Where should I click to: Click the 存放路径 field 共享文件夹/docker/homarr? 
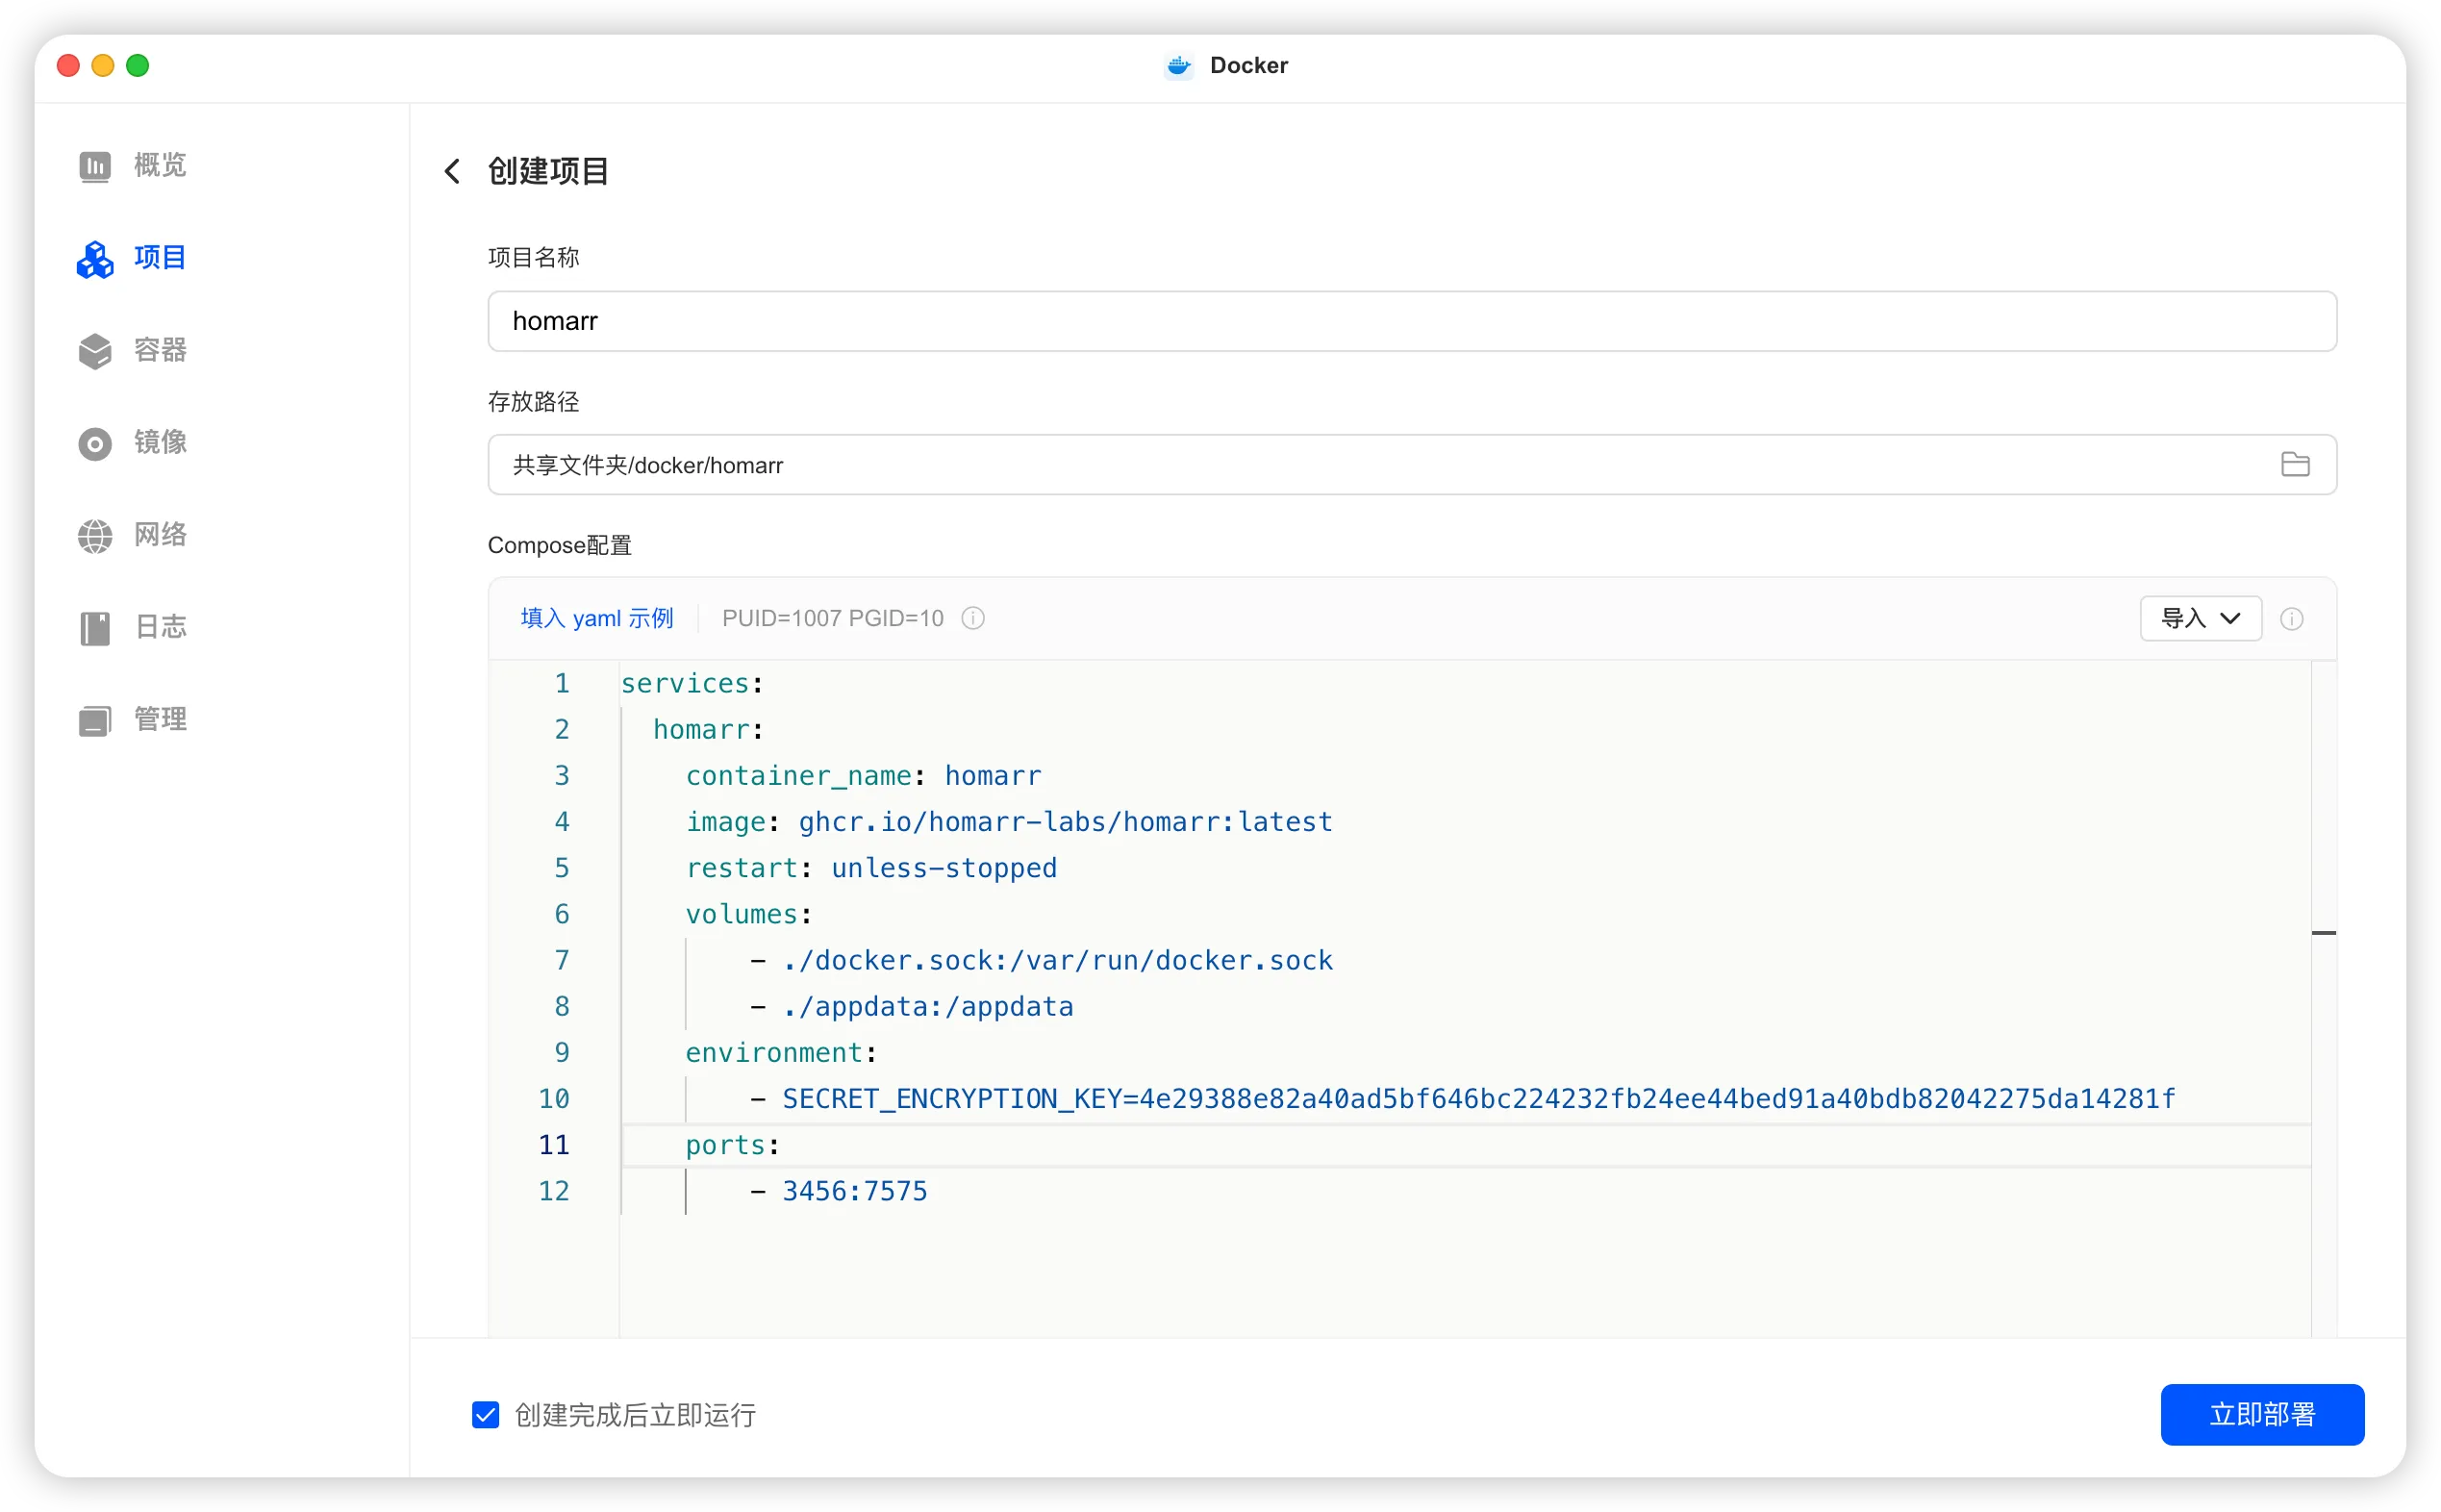coord(1411,464)
